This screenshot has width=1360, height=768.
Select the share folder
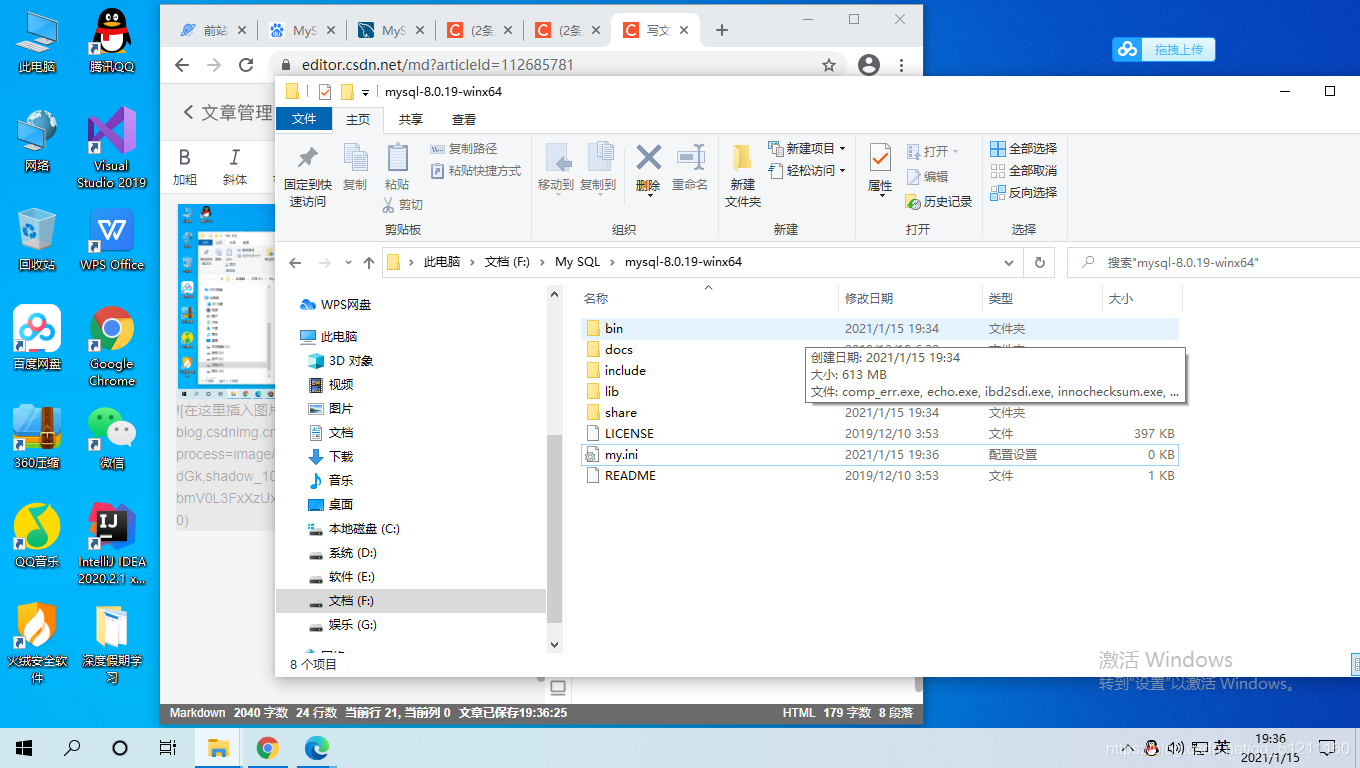[620, 412]
